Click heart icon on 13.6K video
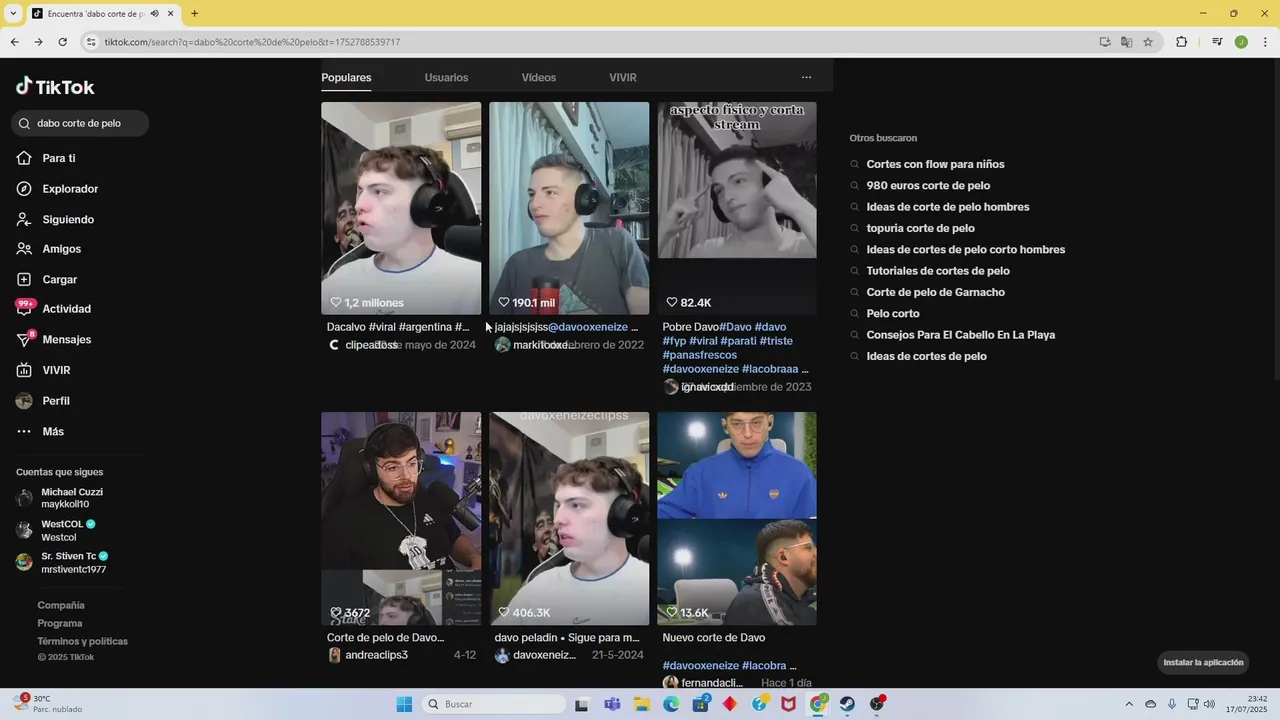This screenshot has width=1280, height=720. [672, 613]
